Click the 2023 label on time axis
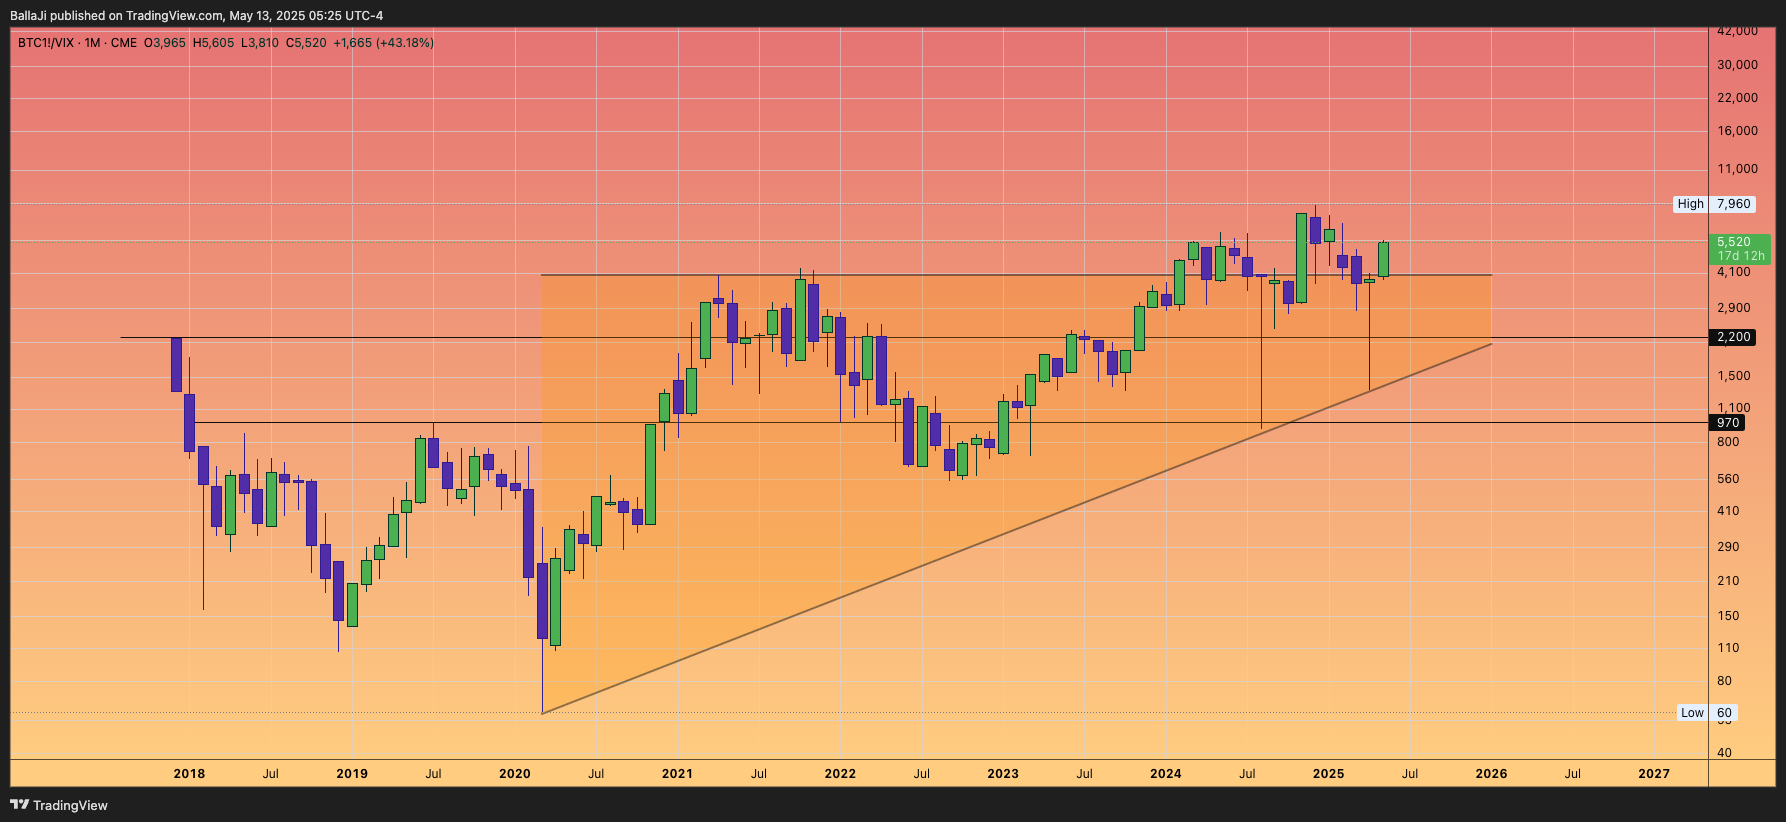The height and width of the screenshot is (822, 1786). point(1003,774)
